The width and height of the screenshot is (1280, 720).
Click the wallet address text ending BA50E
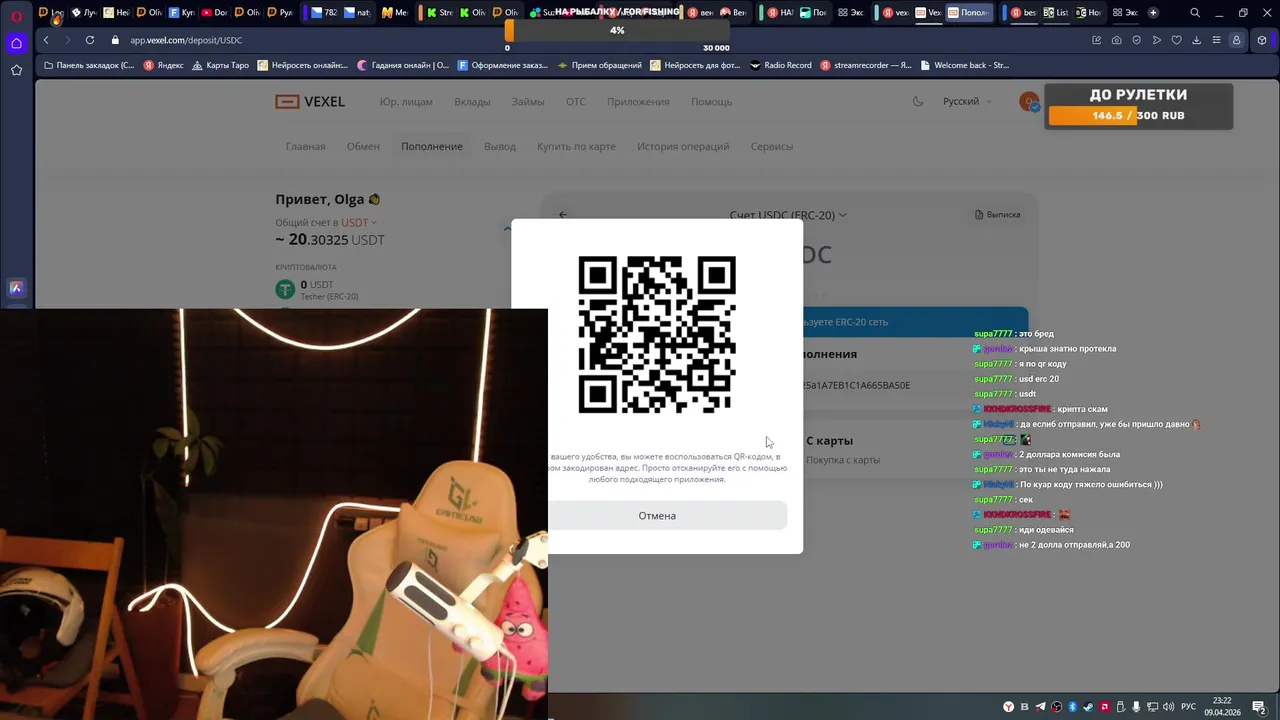coord(857,385)
